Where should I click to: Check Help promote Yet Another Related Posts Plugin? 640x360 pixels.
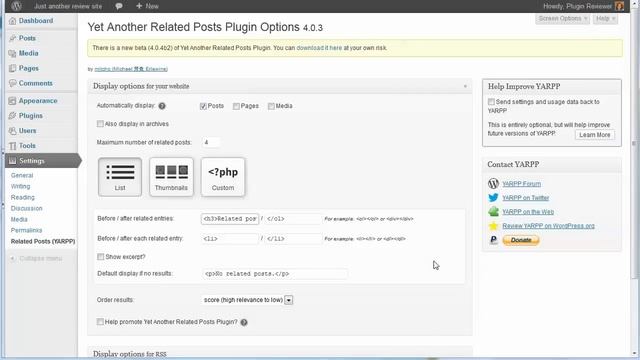pyautogui.click(x=100, y=322)
